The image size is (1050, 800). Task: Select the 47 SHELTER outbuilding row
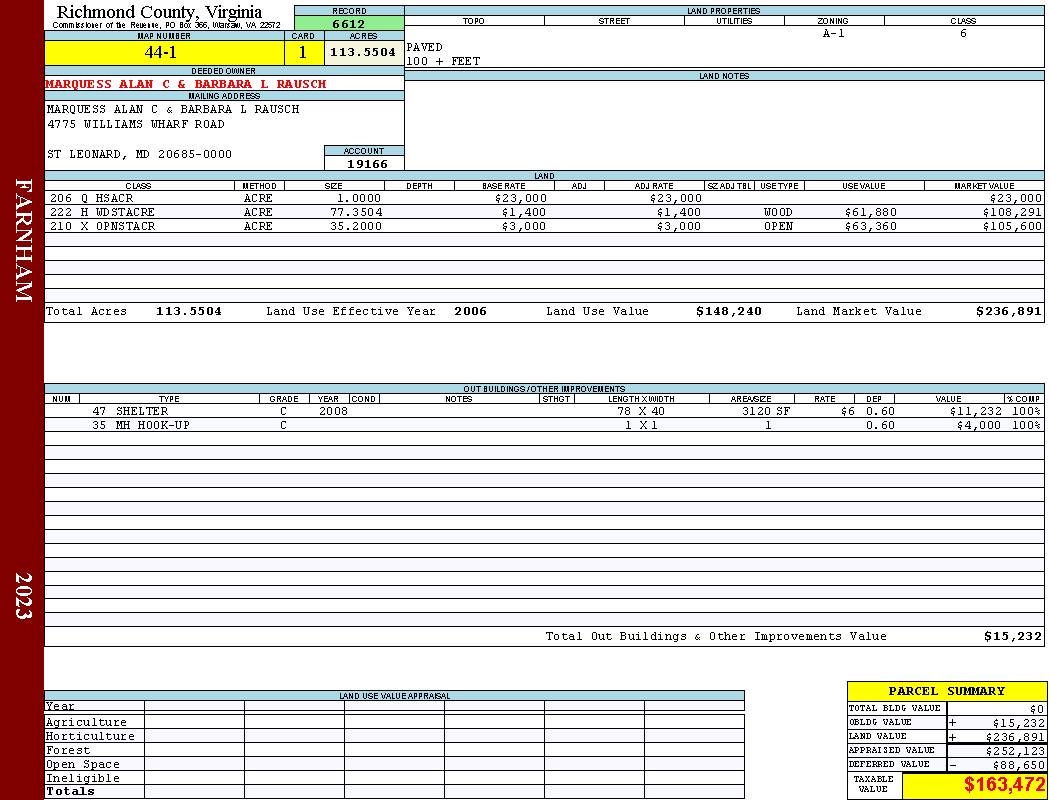pos(544,411)
